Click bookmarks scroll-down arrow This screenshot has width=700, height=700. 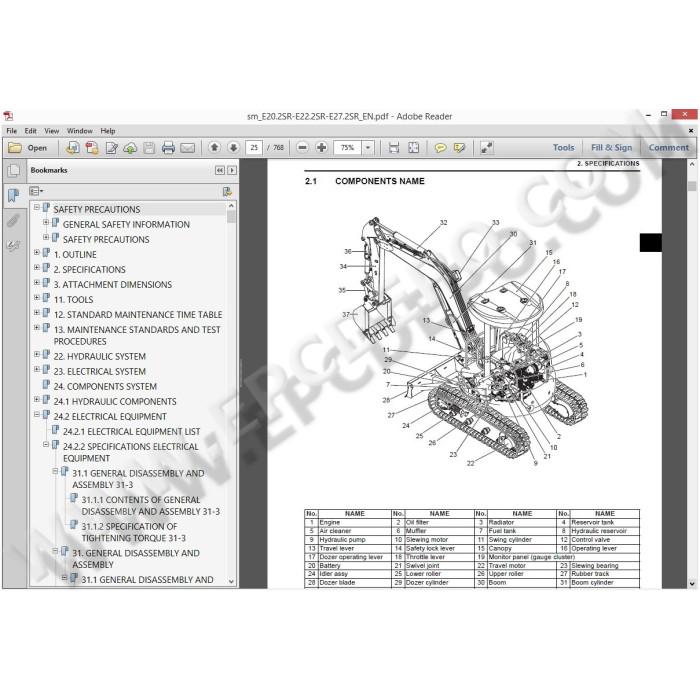(231, 581)
